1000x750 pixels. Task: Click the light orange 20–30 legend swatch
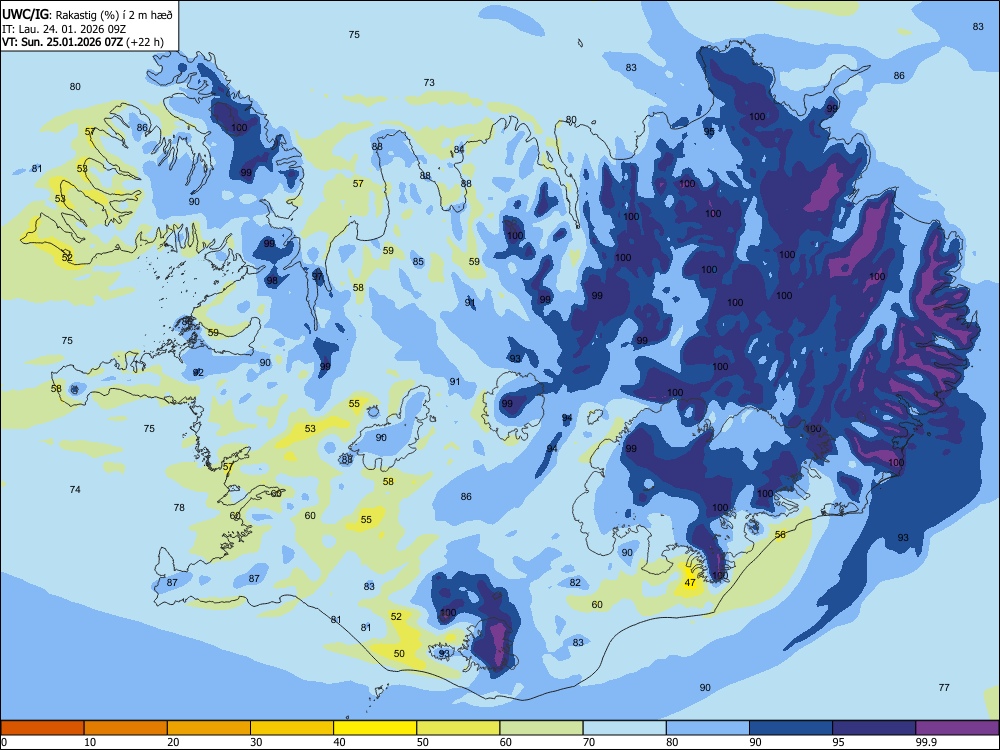pyautogui.click(x=209, y=728)
